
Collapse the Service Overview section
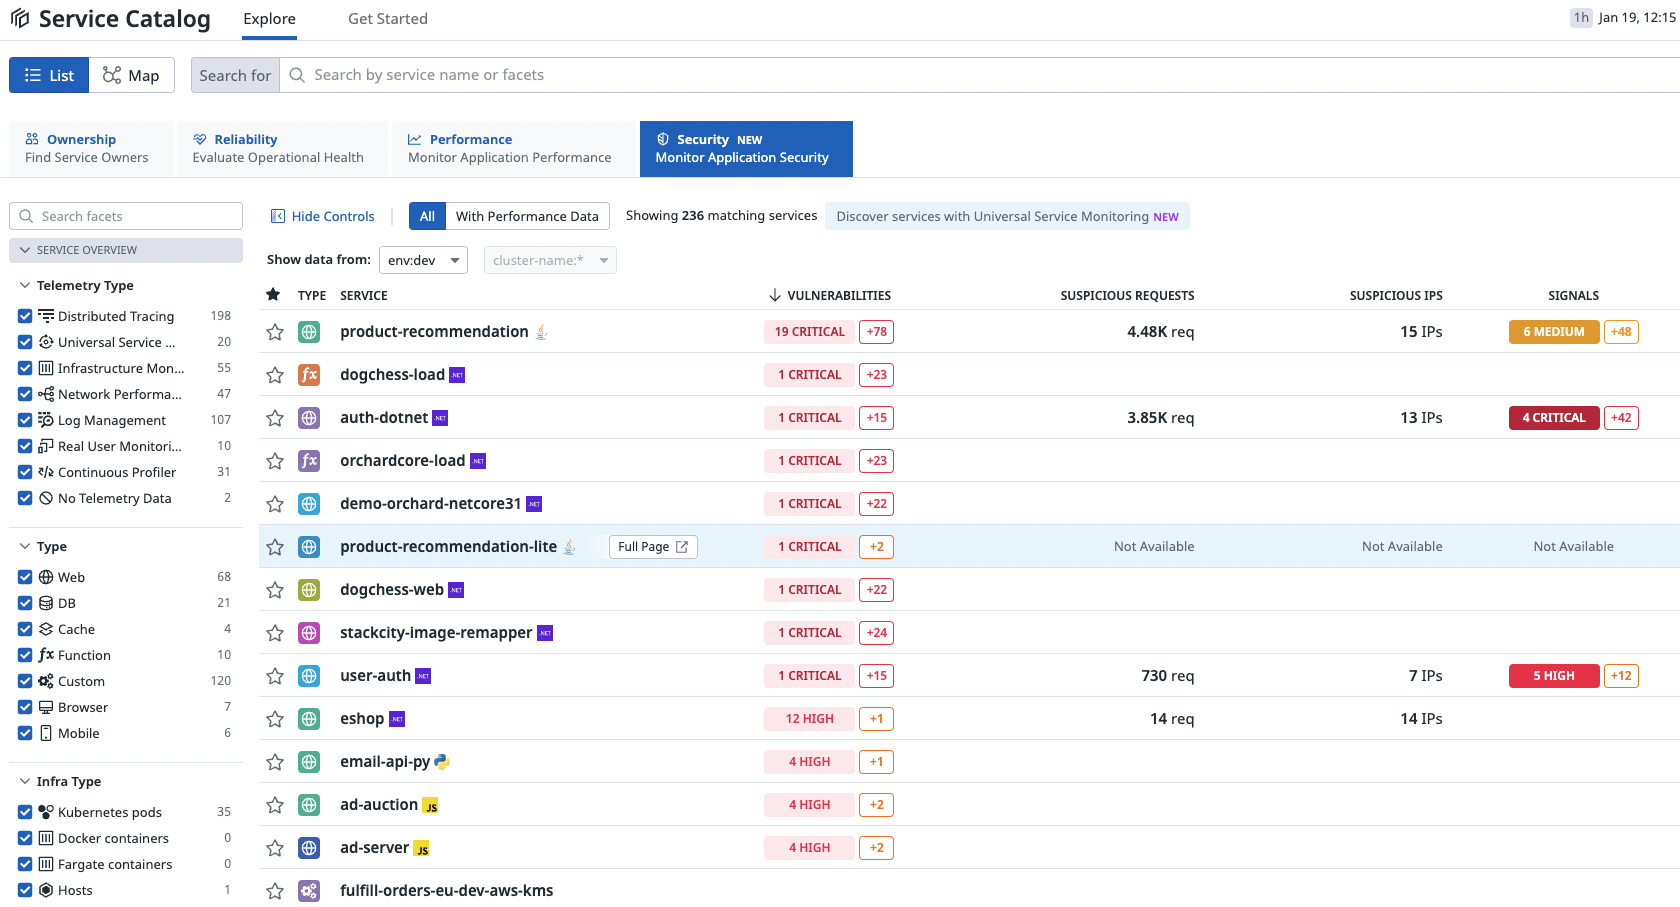25,250
